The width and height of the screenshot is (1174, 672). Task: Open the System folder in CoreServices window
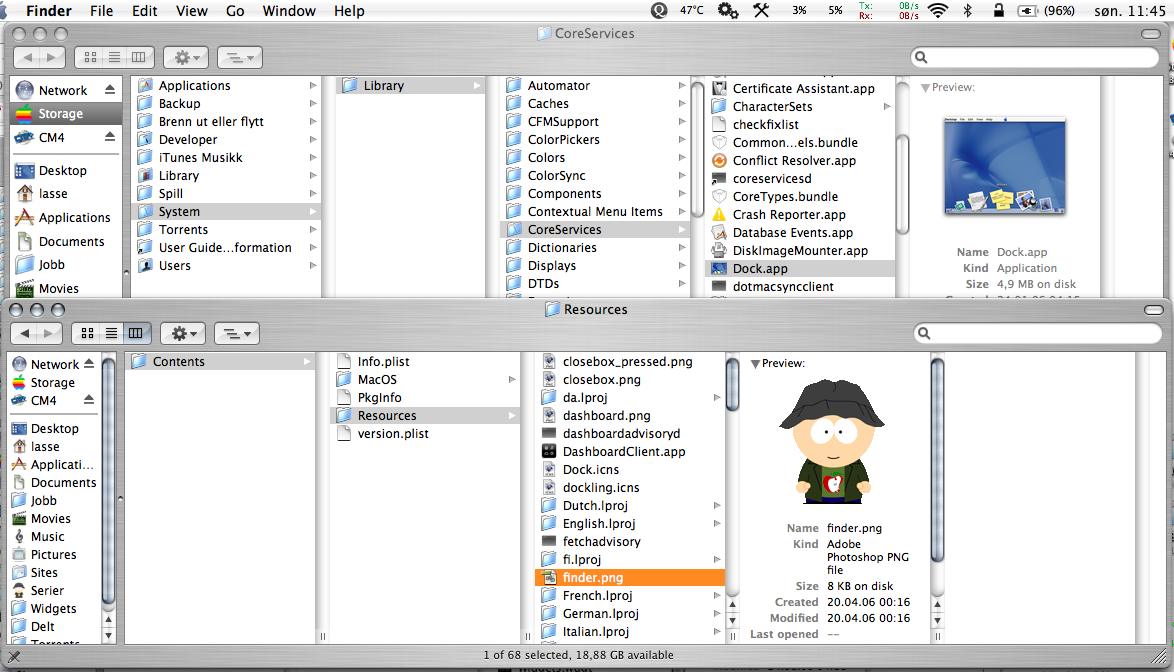pos(227,212)
